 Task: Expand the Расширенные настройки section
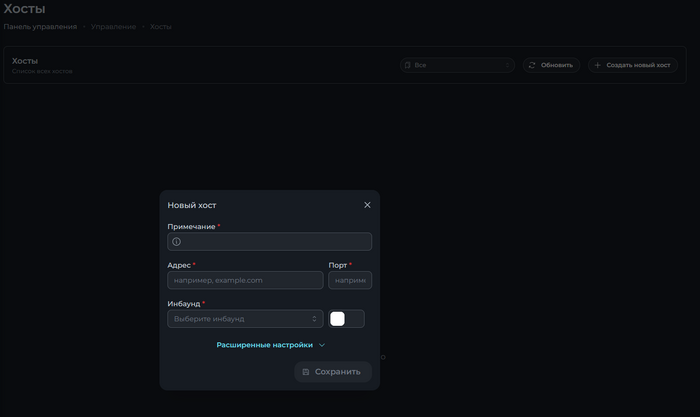click(x=265, y=345)
